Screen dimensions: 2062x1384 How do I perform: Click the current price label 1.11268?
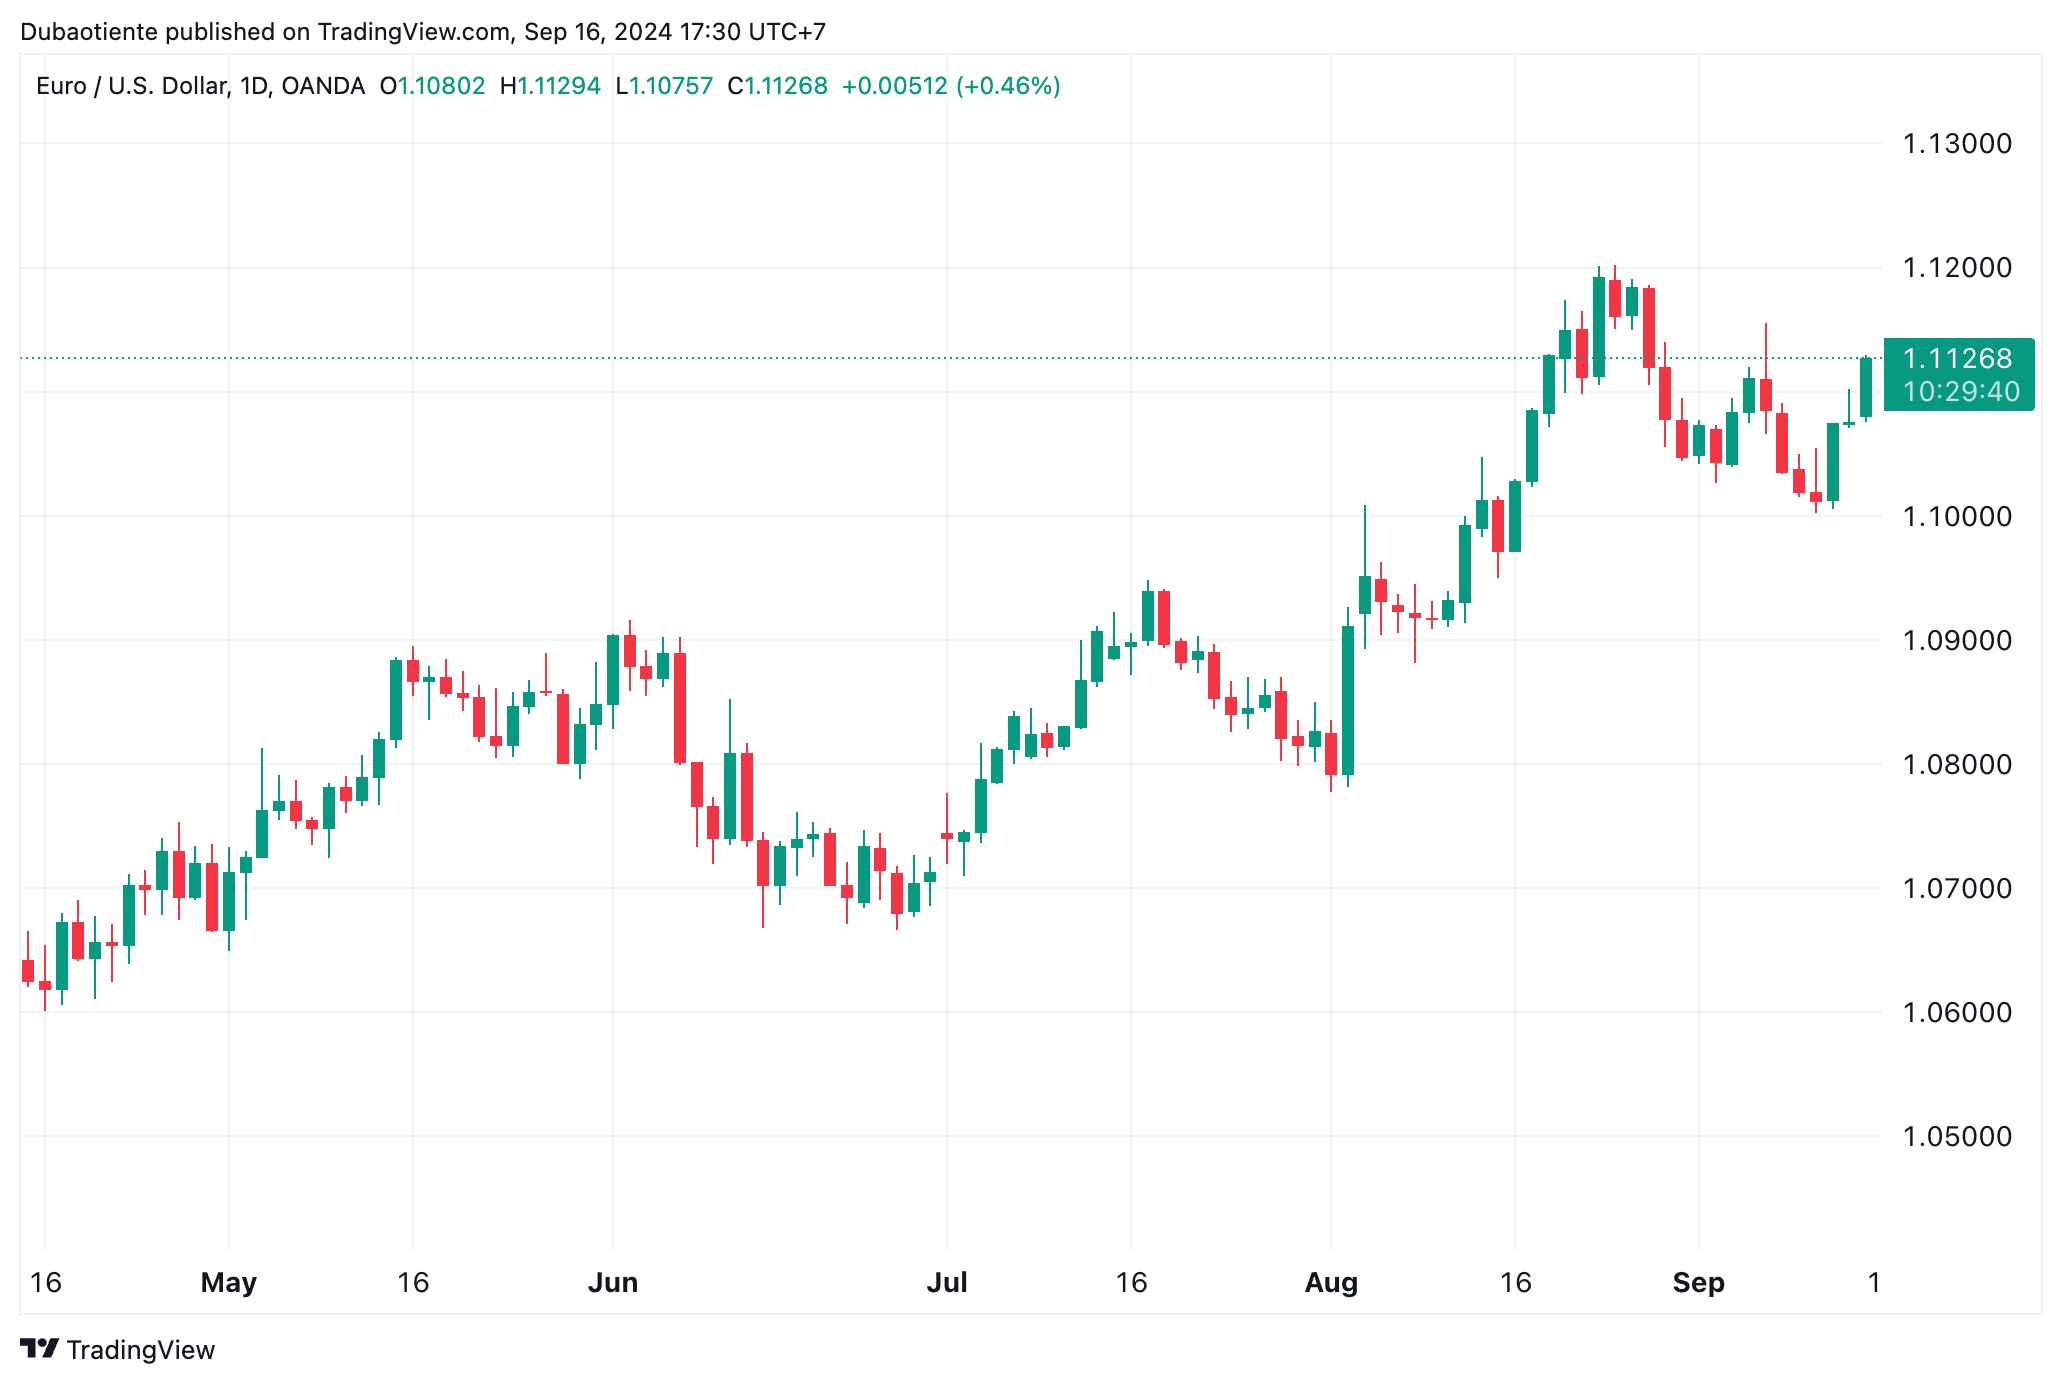[1957, 359]
